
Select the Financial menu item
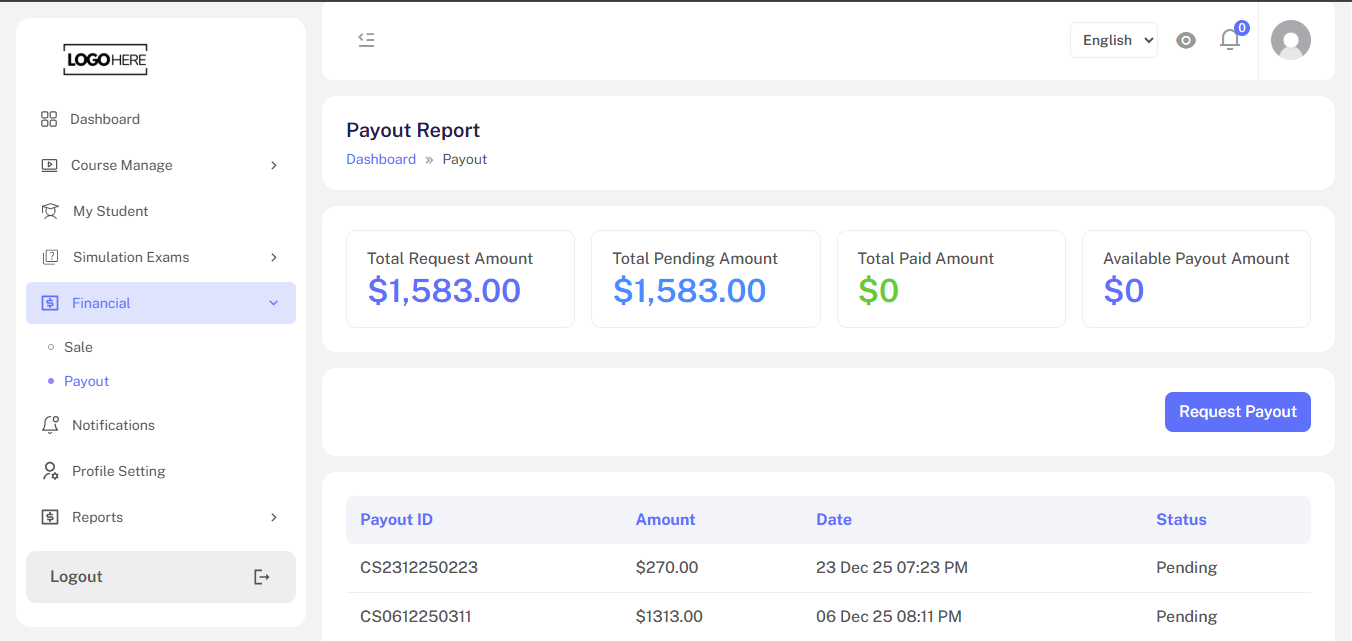click(161, 303)
